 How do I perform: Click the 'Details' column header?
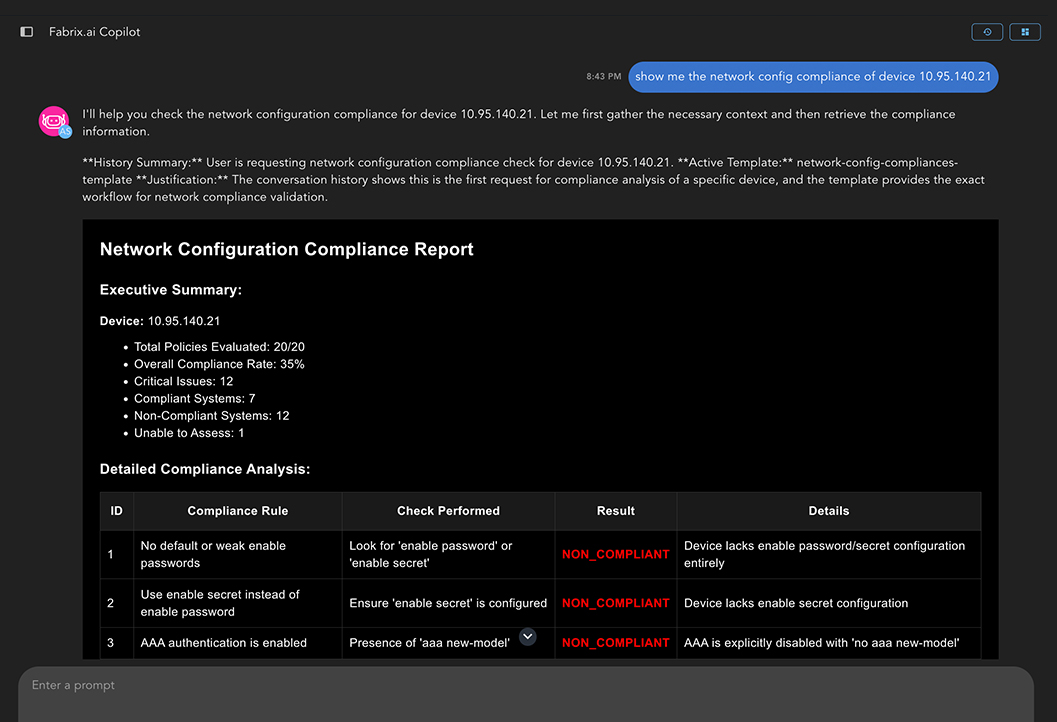point(828,511)
